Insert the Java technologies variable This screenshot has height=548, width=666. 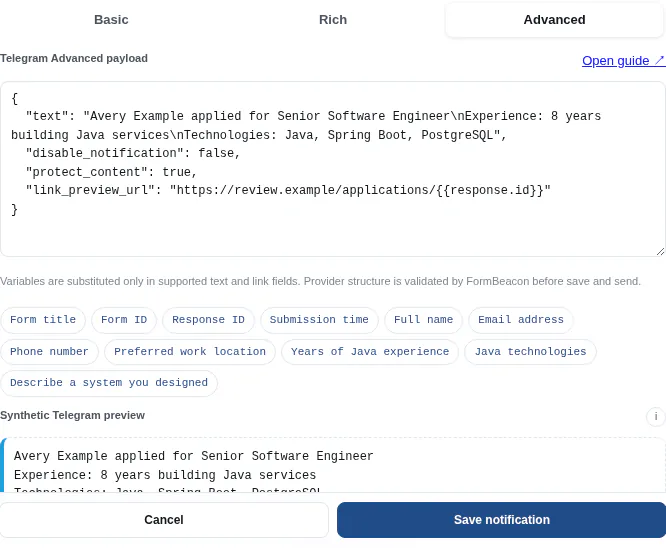tap(530, 352)
